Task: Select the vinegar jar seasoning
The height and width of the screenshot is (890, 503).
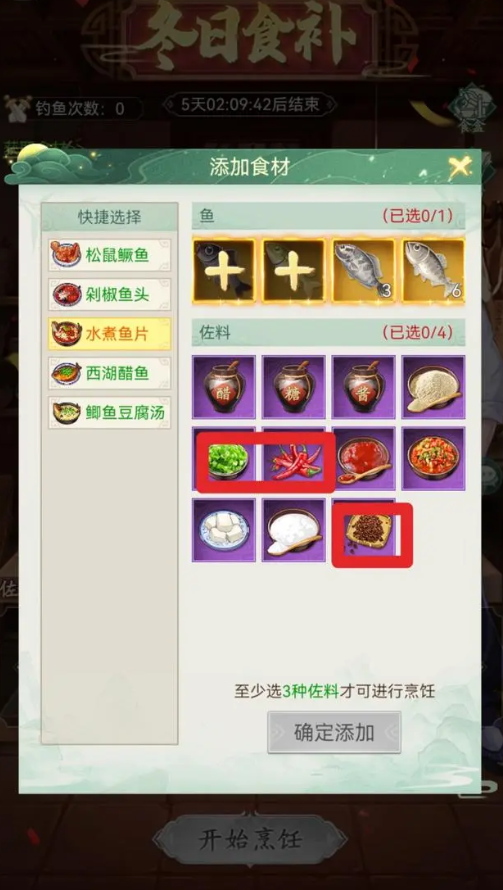Action: click(224, 387)
